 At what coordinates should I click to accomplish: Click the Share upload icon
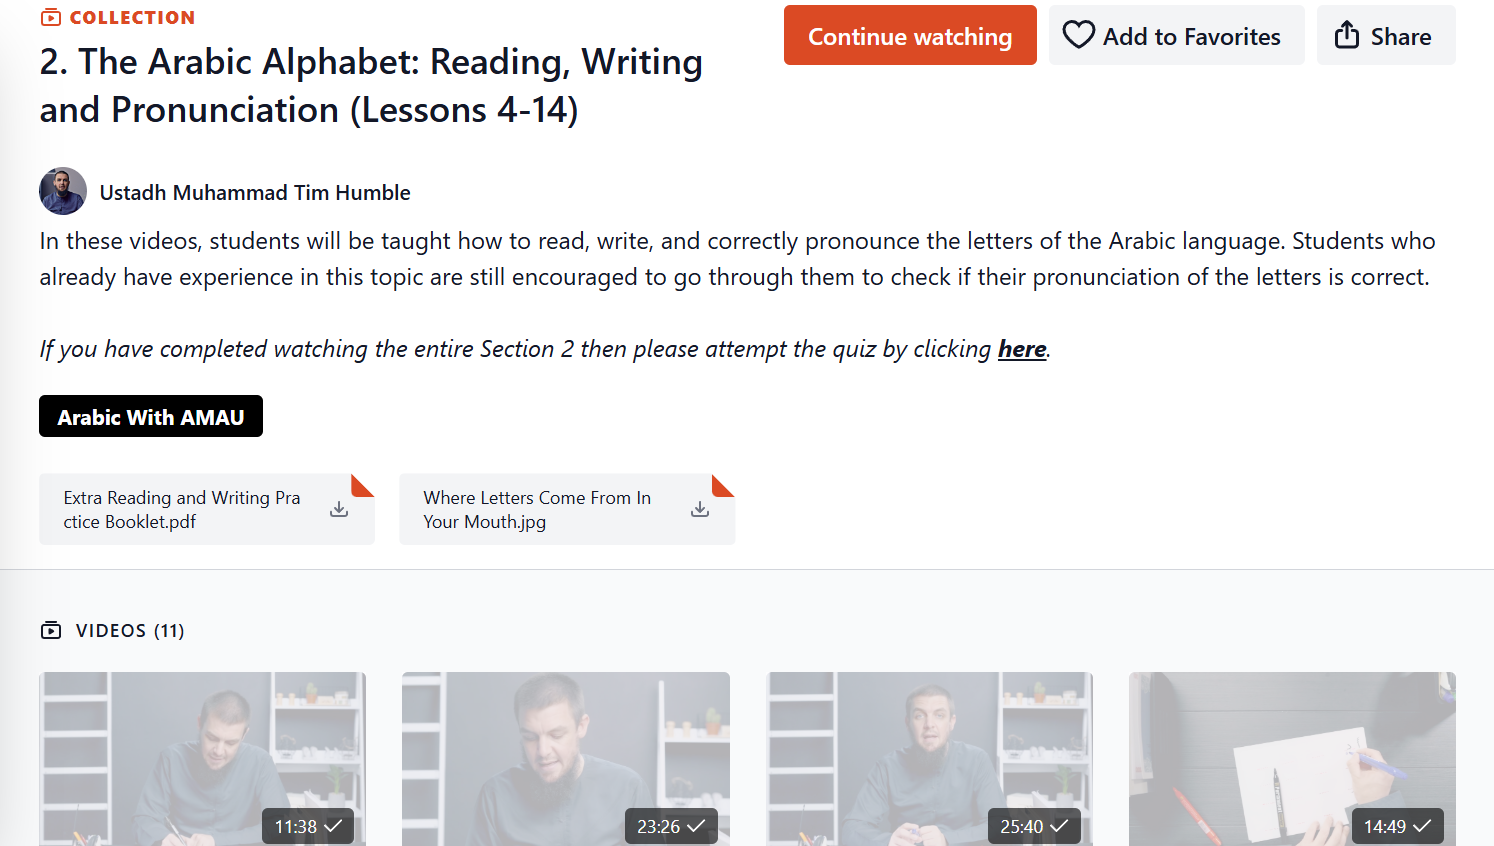click(1347, 35)
